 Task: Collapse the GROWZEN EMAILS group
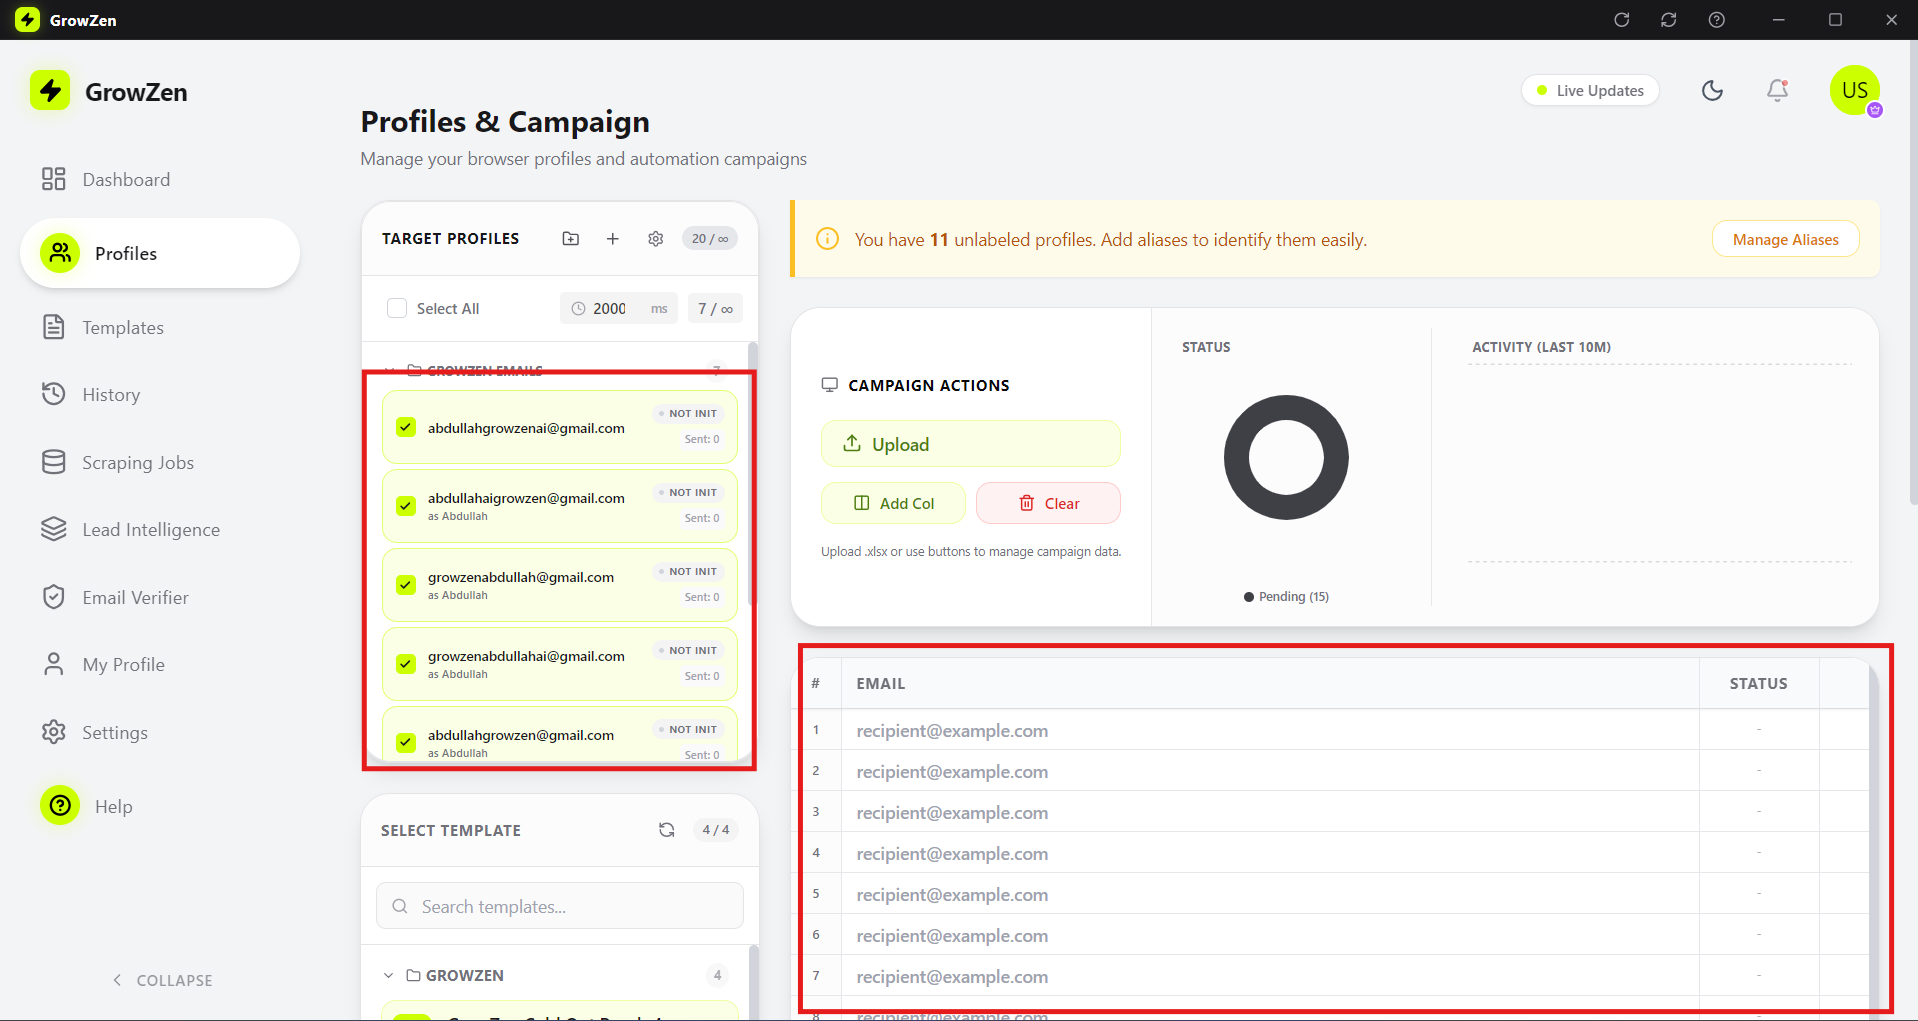pyautogui.click(x=390, y=370)
